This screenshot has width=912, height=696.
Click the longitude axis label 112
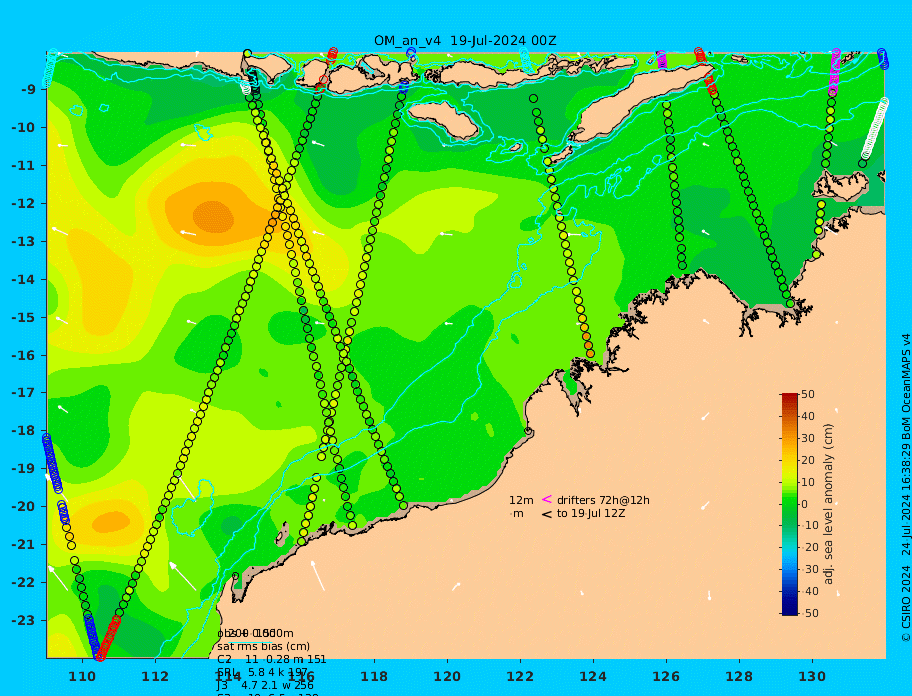155,677
